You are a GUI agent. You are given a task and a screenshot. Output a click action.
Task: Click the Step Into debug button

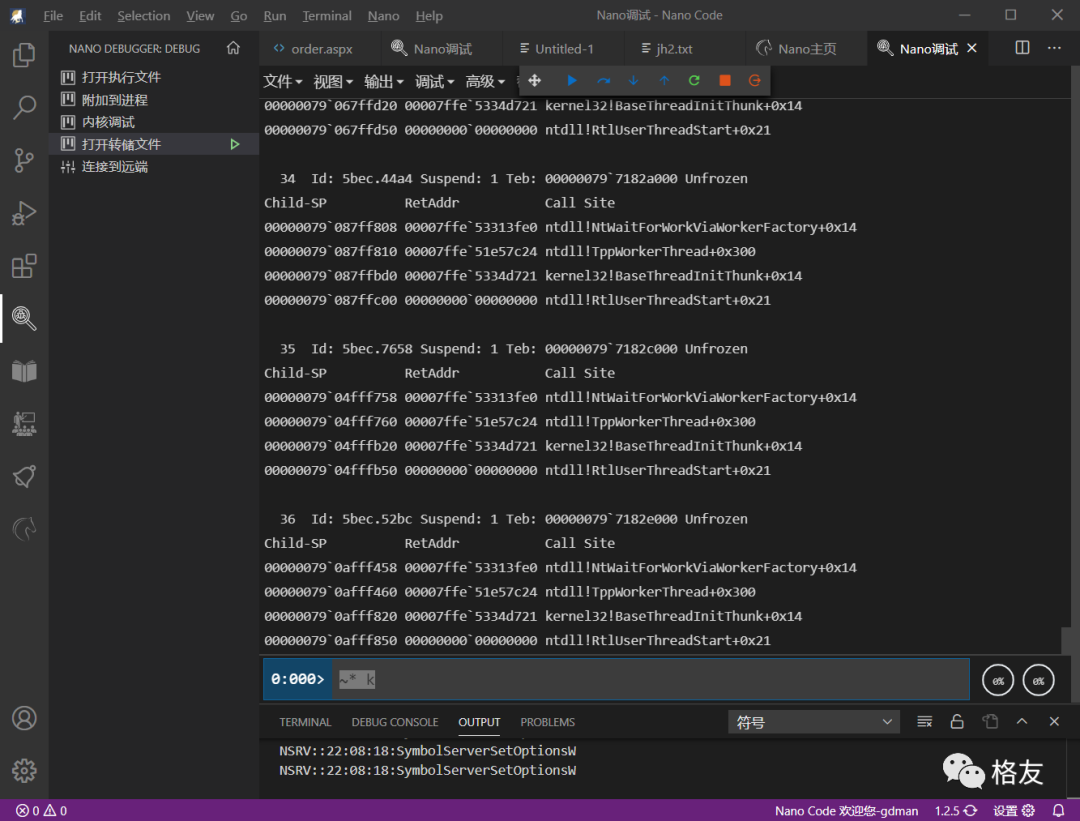click(x=634, y=81)
